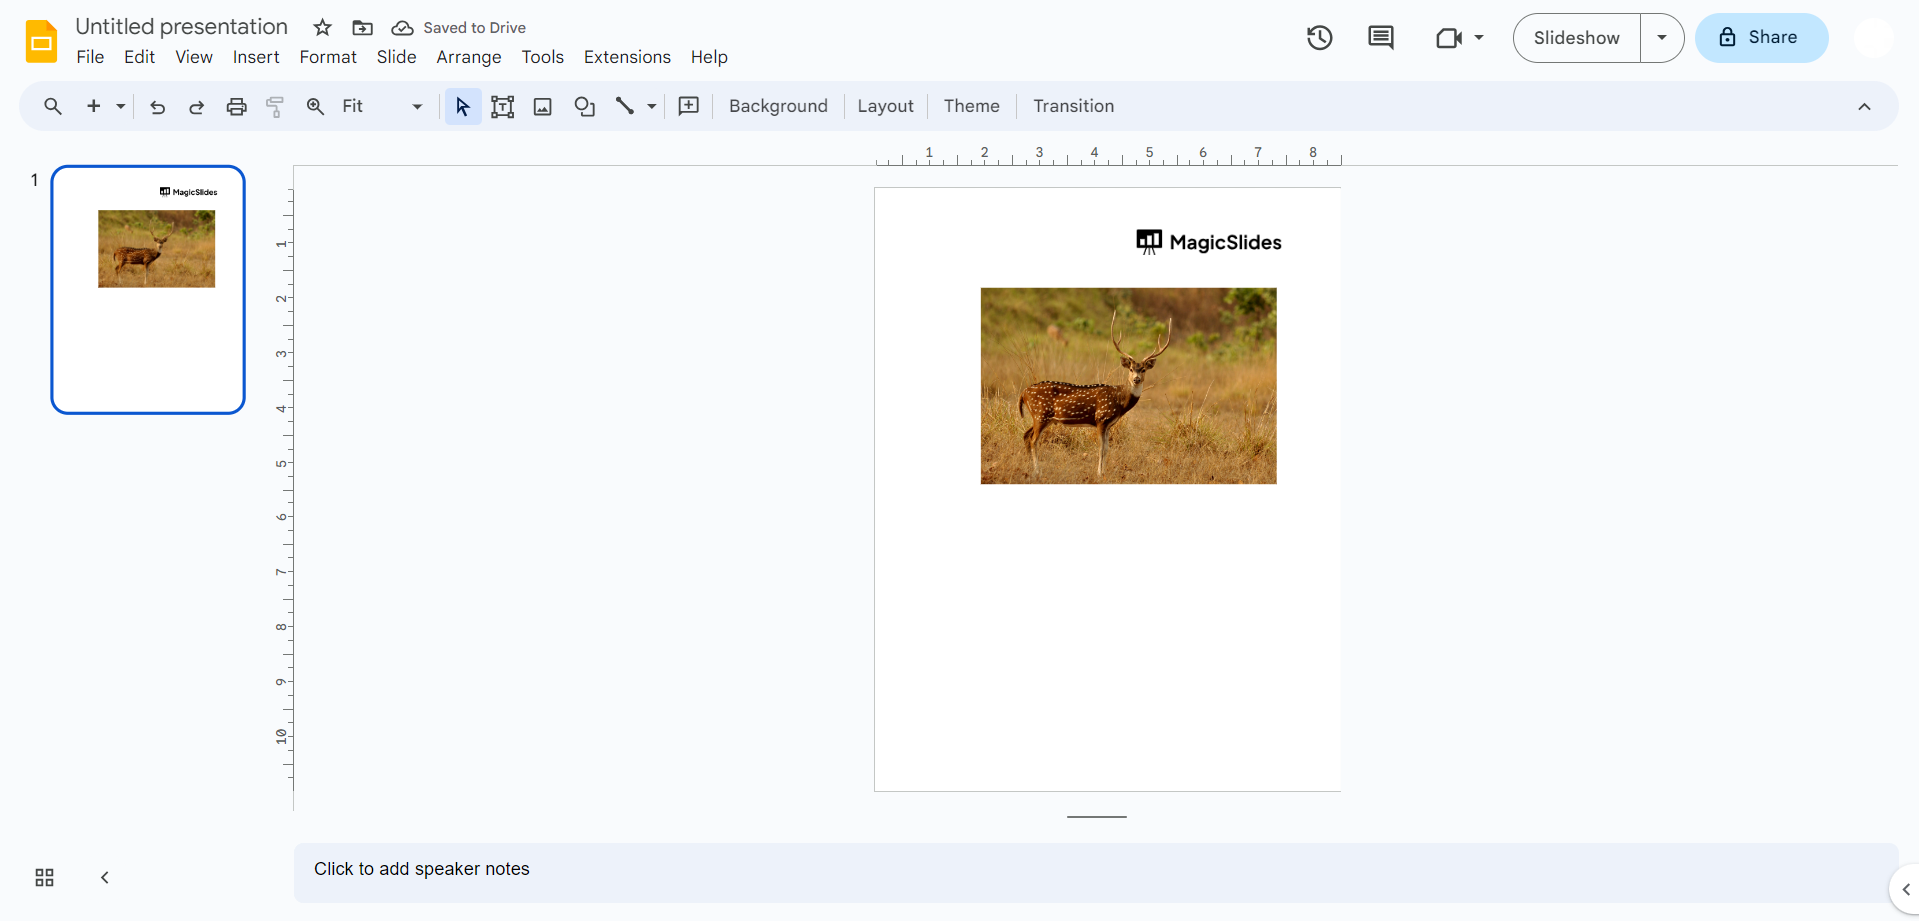
Task: Open version history
Action: (x=1318, y=37)
